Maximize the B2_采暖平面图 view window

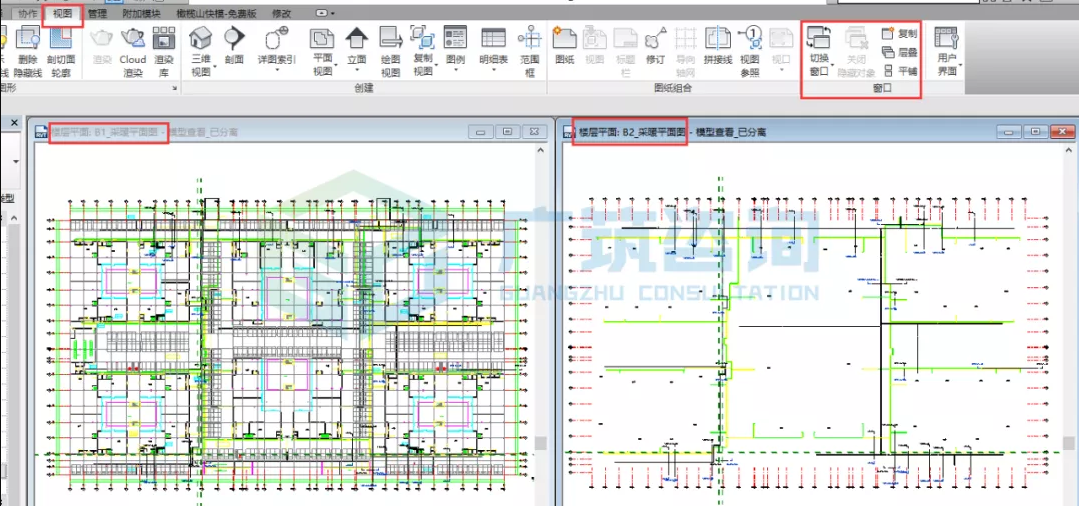click(x=1036, y=132)
